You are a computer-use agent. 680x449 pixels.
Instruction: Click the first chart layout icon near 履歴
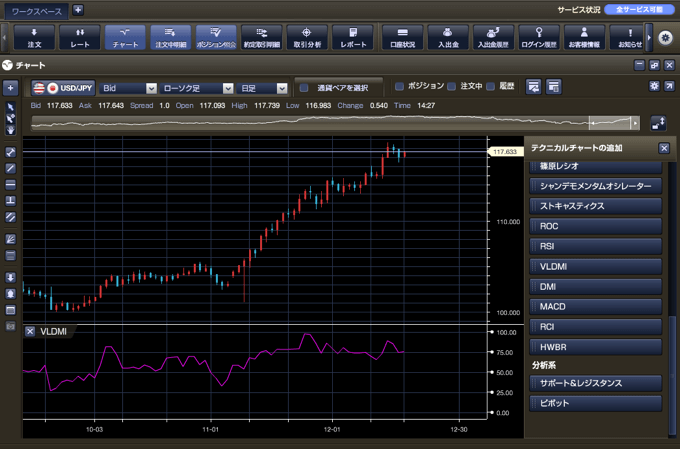[533, 87]
